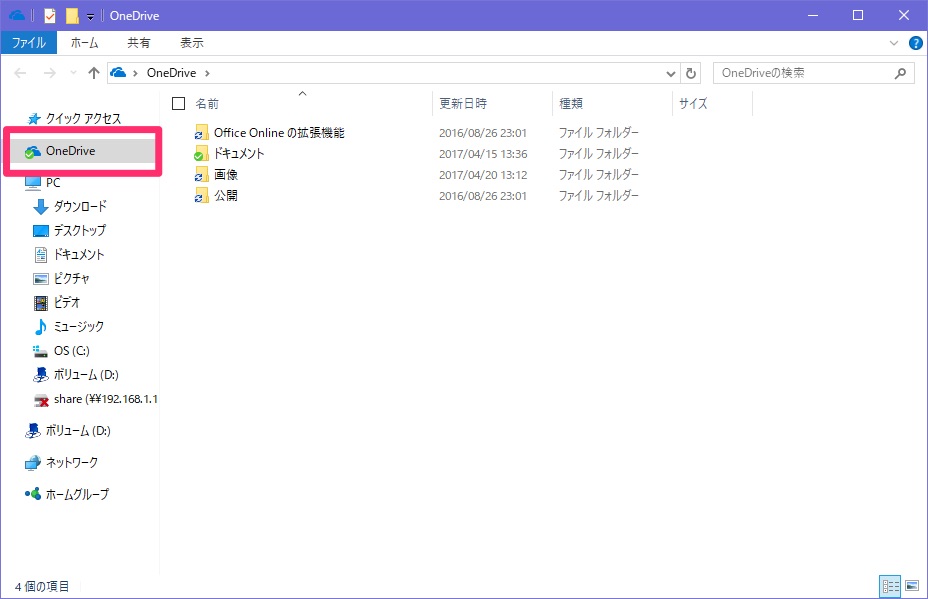Open クイック アクセス in the navigation pane

pyautogui.click(x=83, y=118)
